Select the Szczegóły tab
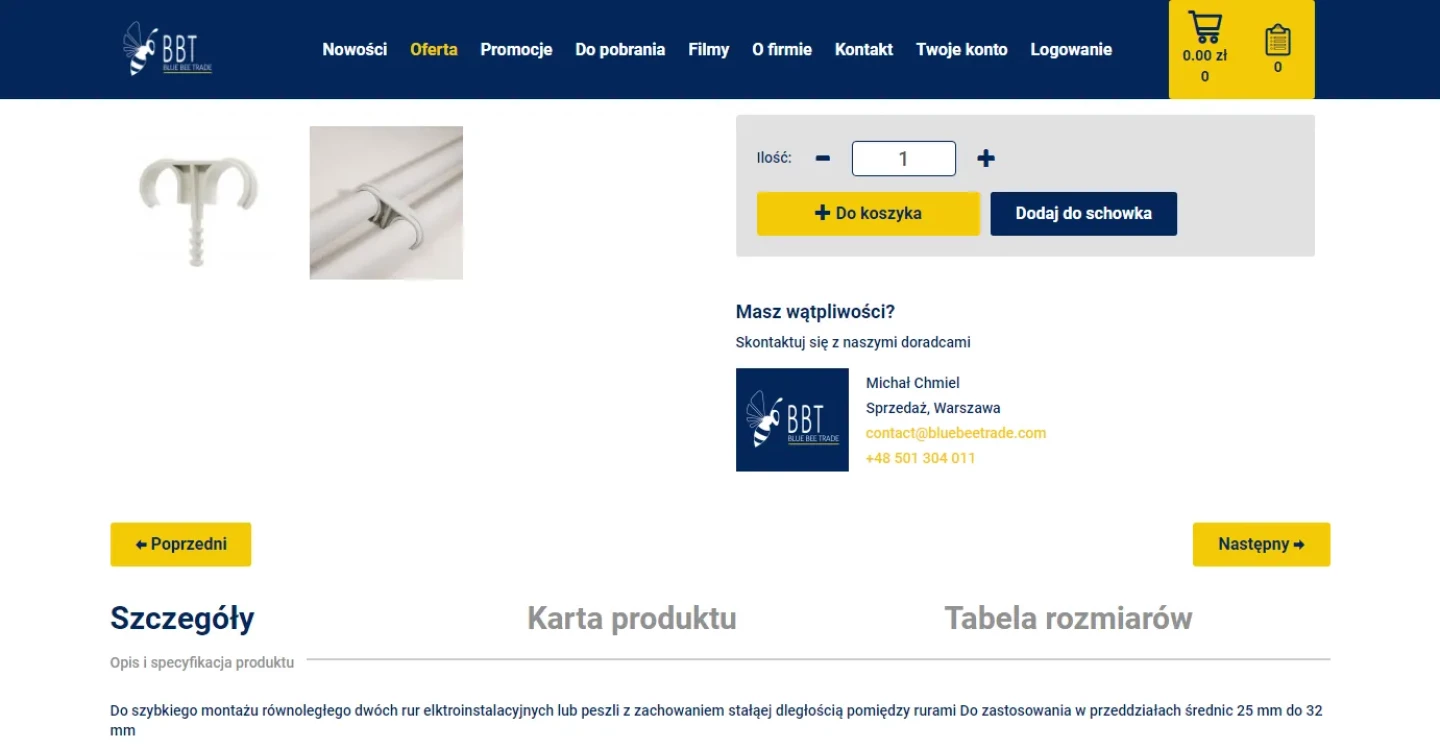This screenshot has width=1440, height=749. (x=182, y=618)
